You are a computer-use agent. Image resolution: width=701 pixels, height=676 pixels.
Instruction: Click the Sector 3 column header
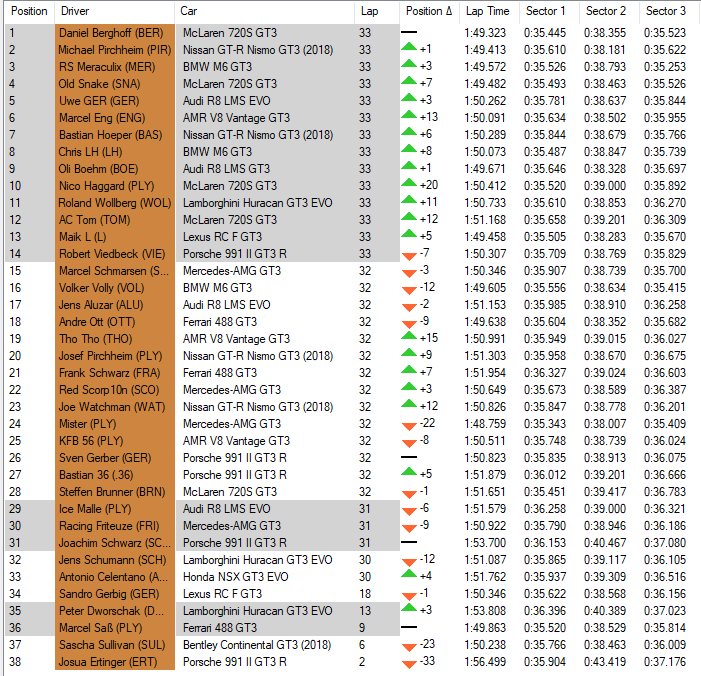[666, 11]
